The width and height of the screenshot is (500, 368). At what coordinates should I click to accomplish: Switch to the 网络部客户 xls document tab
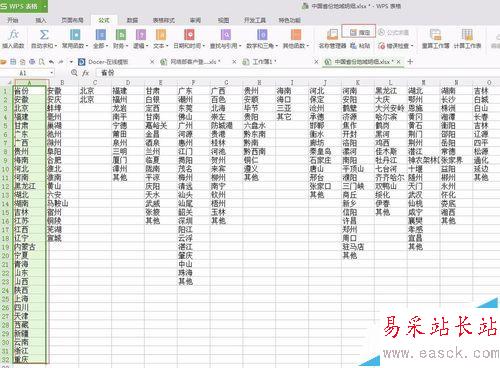195,62
